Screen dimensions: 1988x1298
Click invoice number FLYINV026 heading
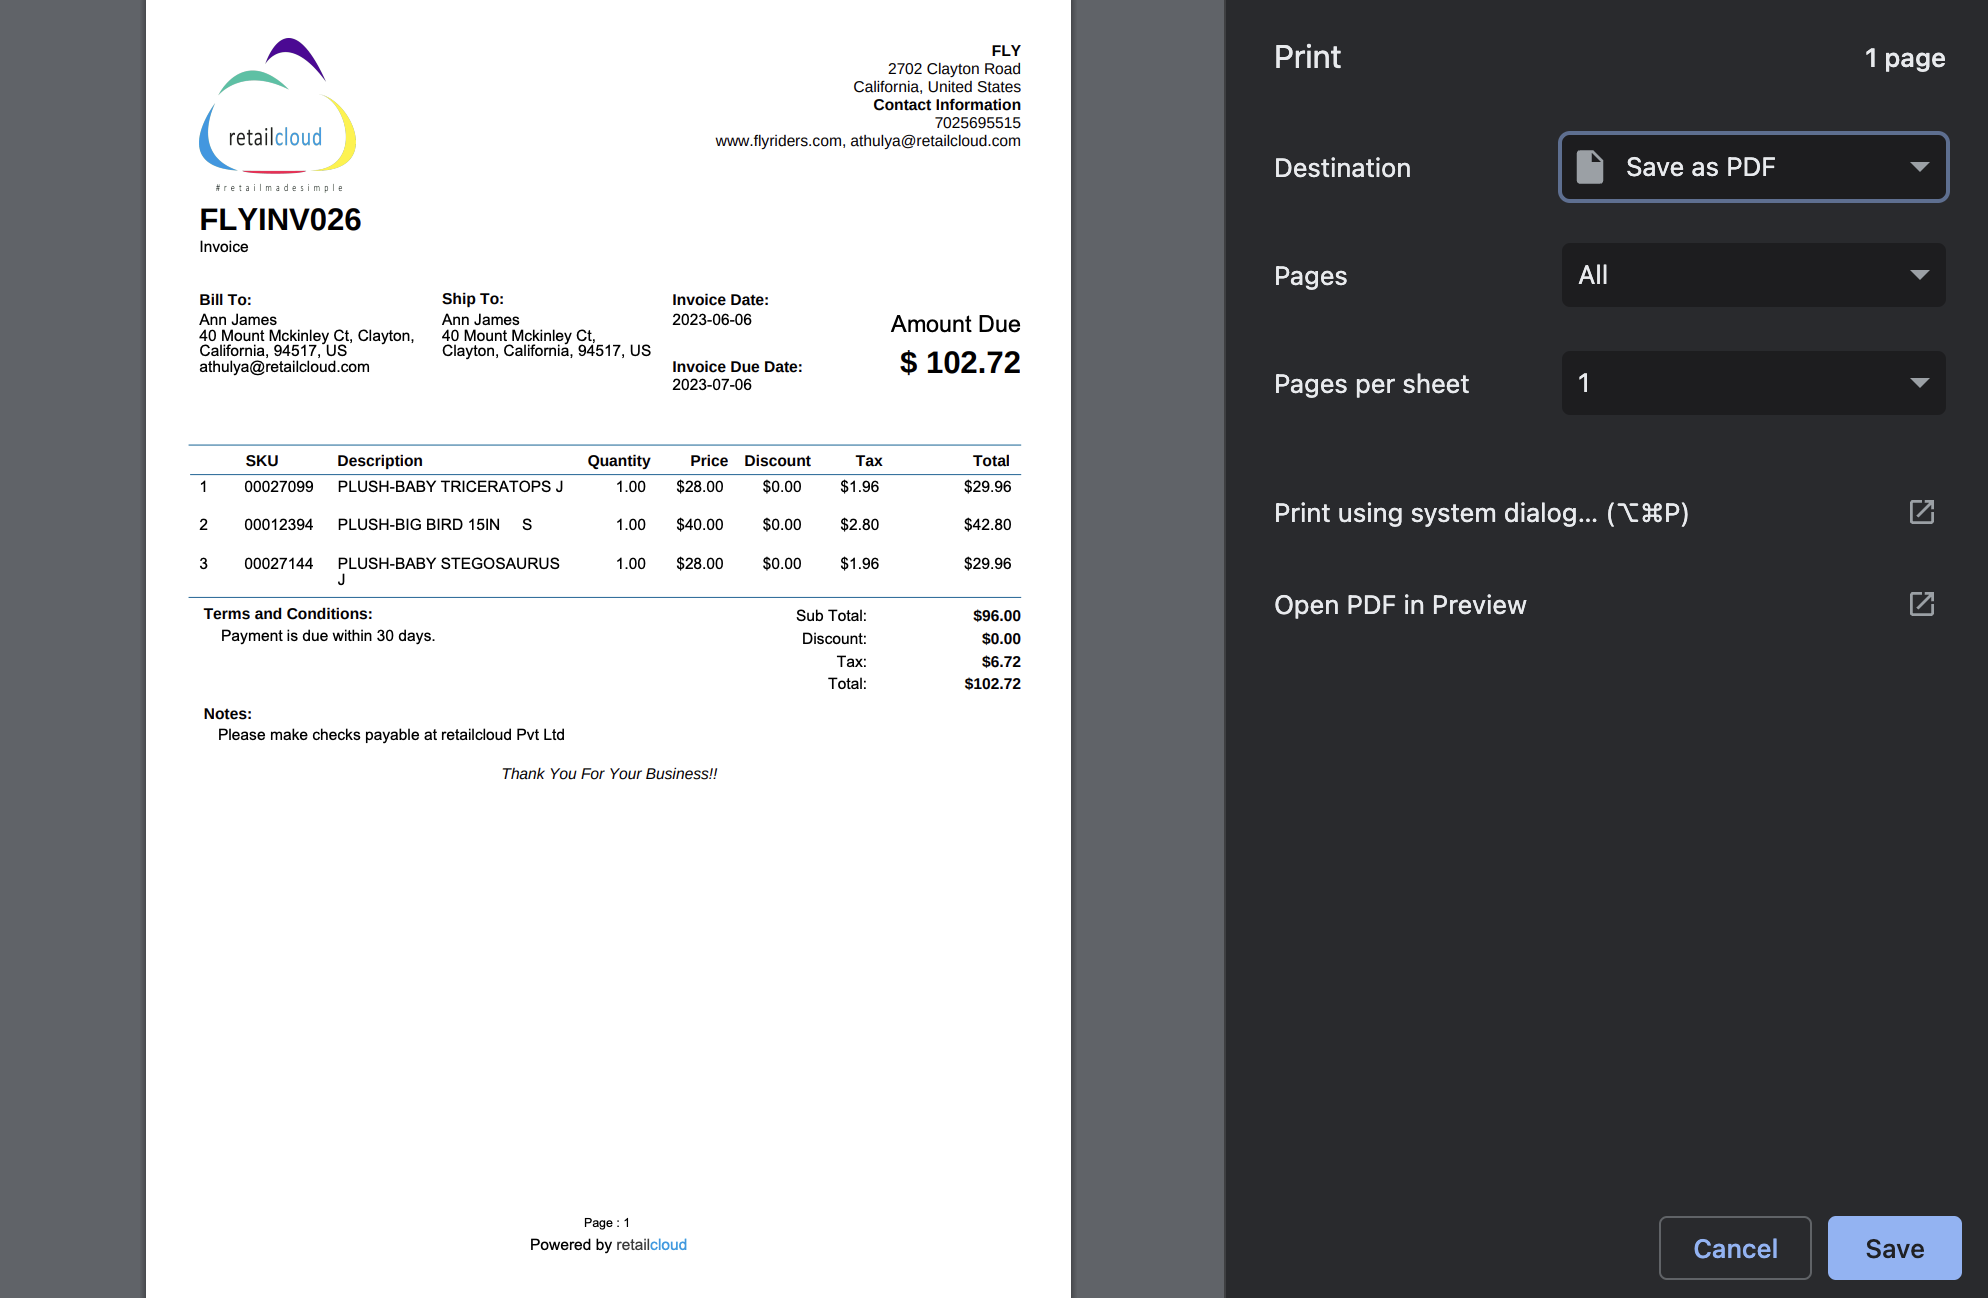280,220
